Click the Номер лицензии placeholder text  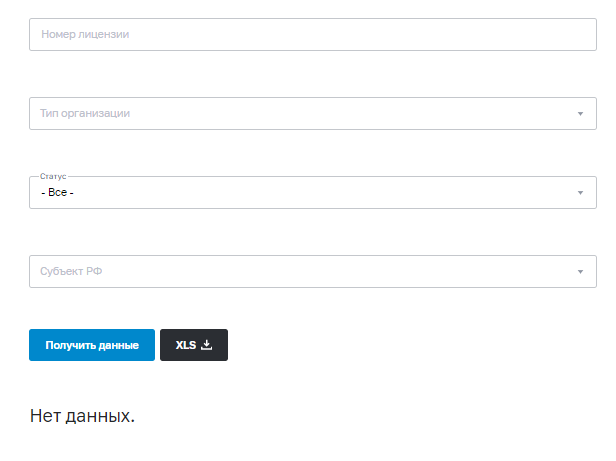coord(85,35)
